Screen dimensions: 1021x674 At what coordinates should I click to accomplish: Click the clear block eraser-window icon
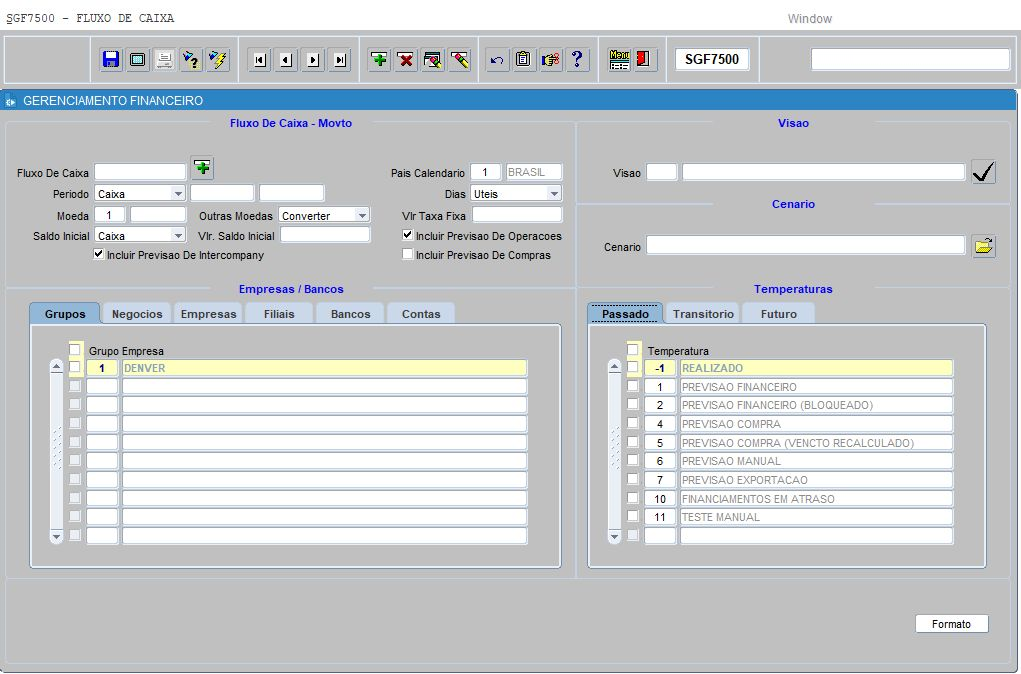[432, 59]
